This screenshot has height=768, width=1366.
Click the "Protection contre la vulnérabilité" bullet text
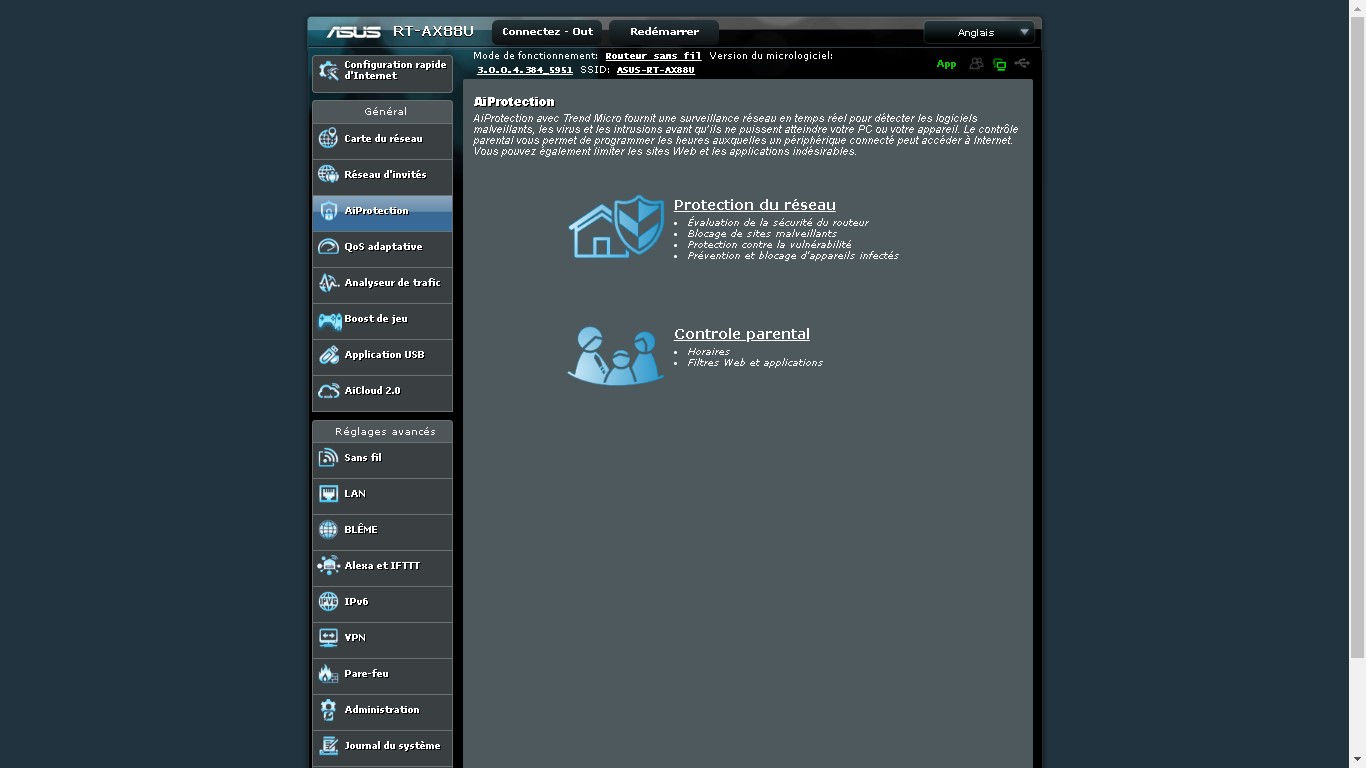coord(769,245)
